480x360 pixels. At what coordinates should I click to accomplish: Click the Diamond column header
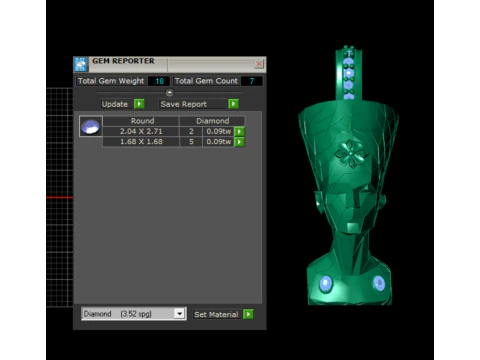point(212,121)
